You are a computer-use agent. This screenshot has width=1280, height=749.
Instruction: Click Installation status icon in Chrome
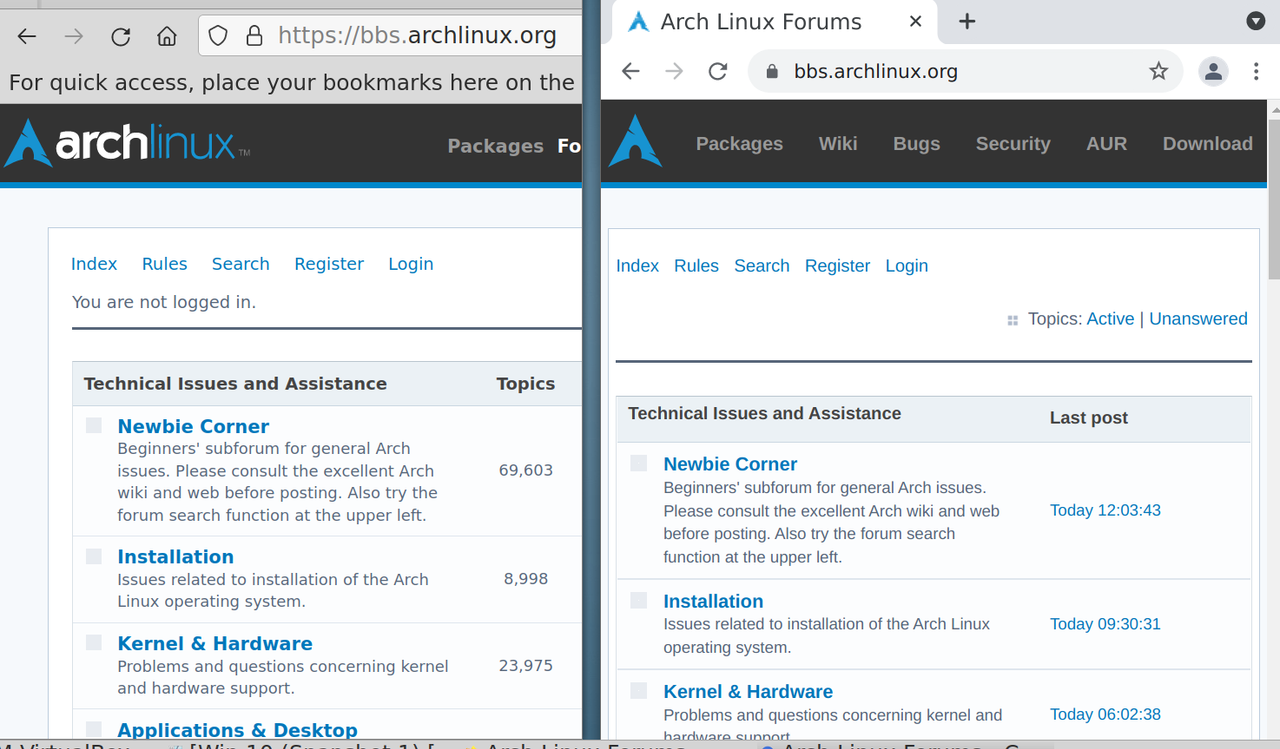(638, 600)
